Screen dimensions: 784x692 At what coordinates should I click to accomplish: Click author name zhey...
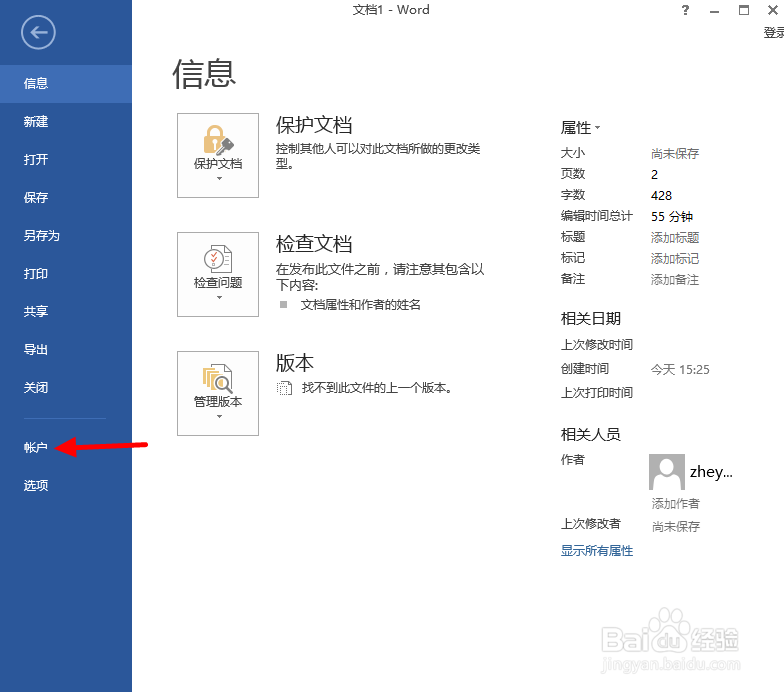point(711,472)
